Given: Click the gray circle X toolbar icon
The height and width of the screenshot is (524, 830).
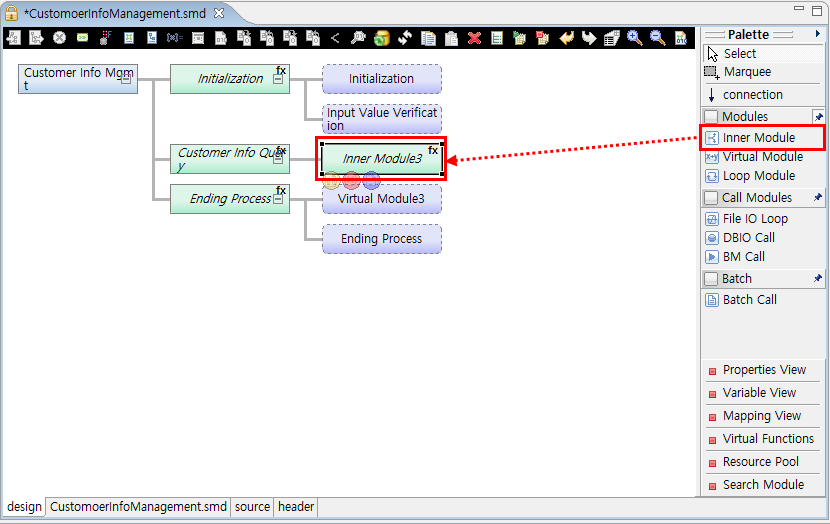Looking at the screenshot, I should click(x=59, y=38).
